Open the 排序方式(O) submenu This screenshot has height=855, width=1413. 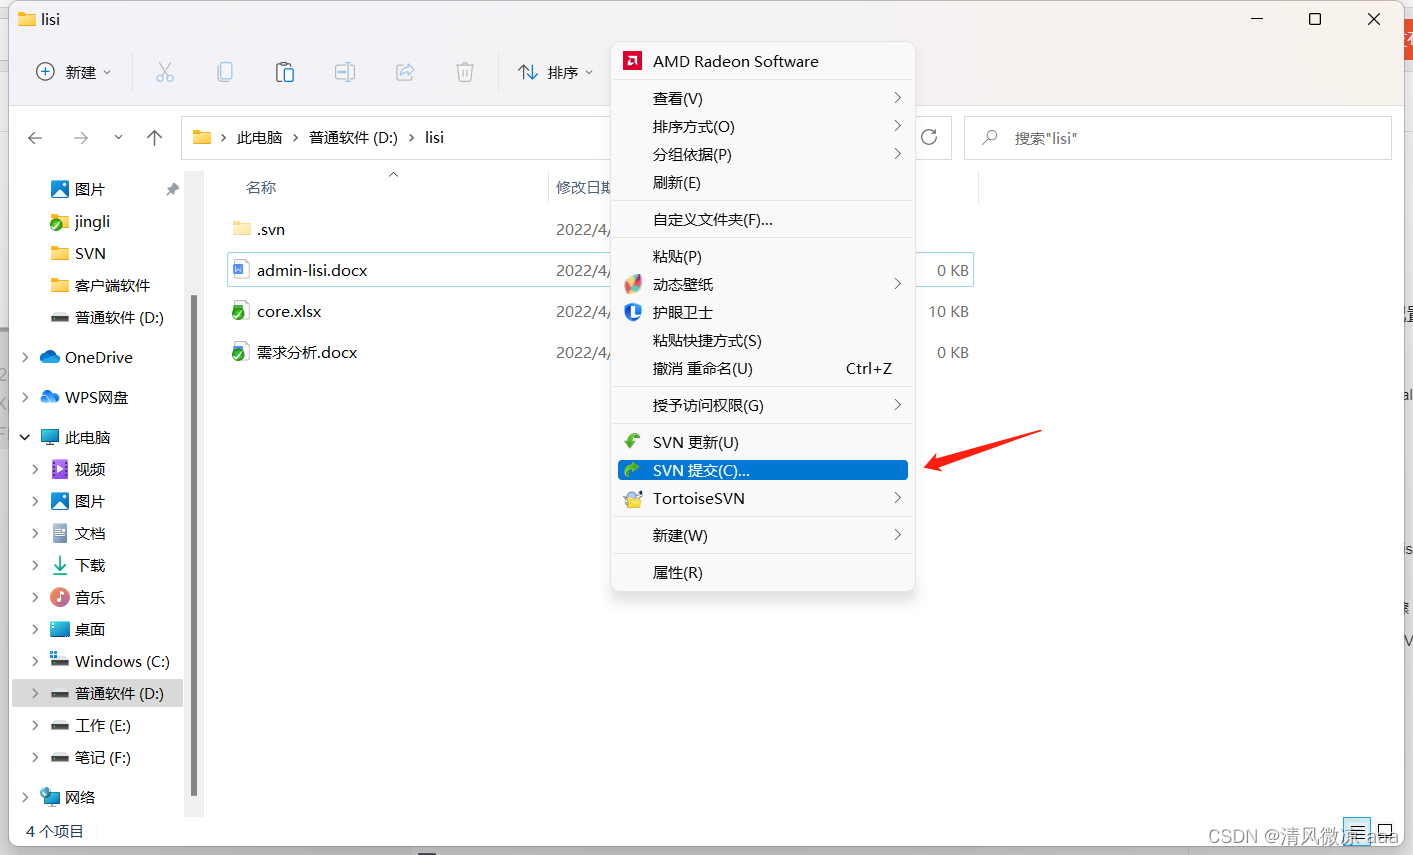tap(763, 126)
